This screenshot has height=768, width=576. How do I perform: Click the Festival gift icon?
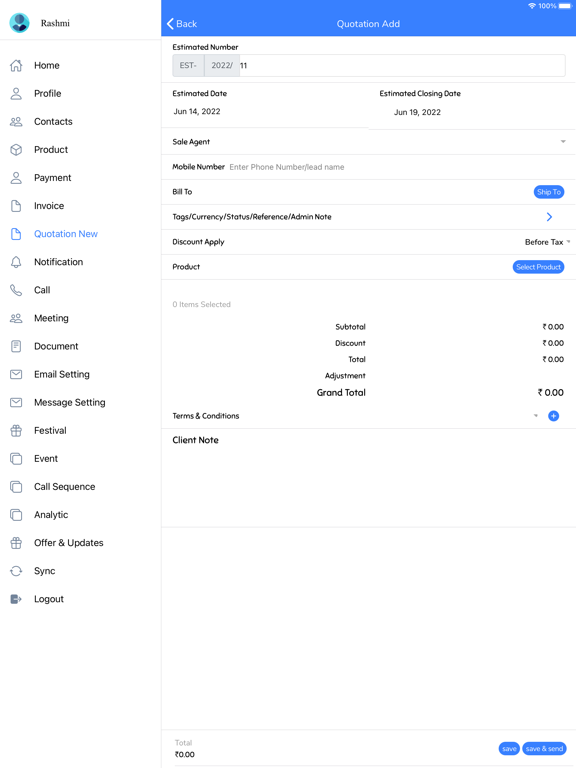point(16,431)
